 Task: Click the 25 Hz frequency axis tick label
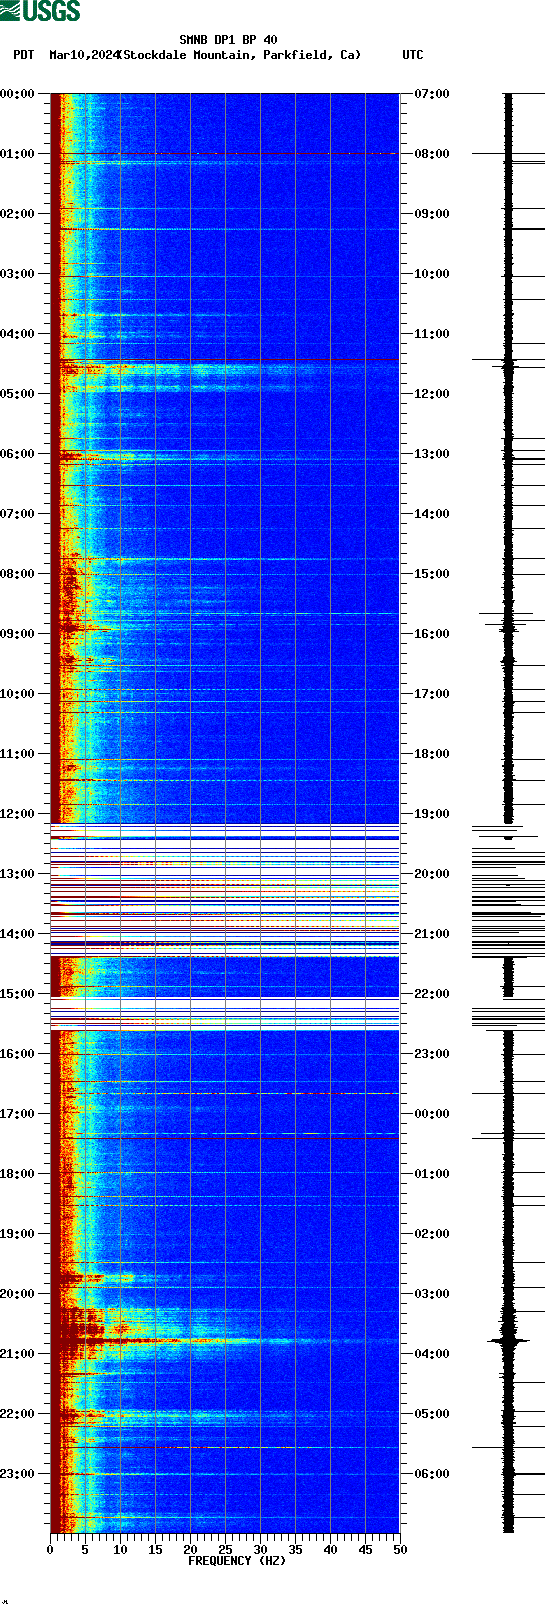pyautogui.click(x=225, y=1550)
